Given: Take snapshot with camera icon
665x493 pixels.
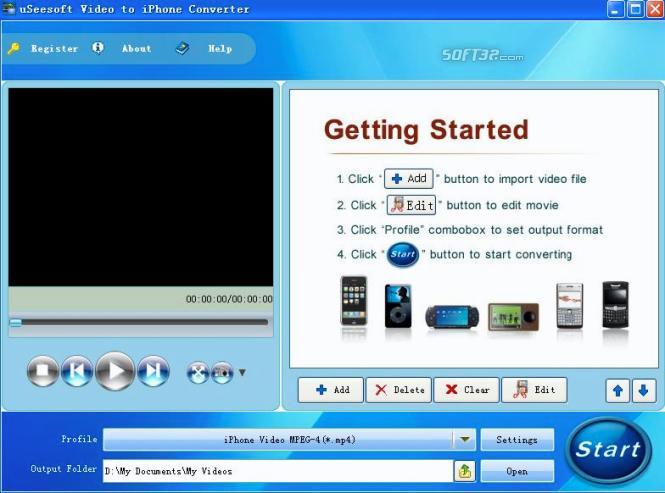Looking at the screenshot, I should coord(222,373).
